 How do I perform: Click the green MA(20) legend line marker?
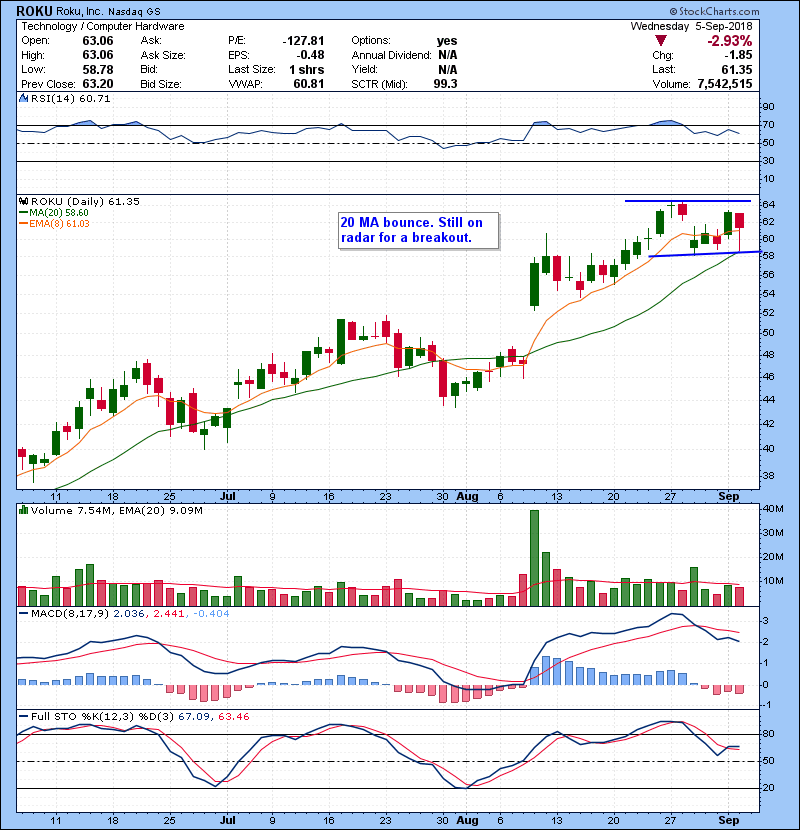coord(23,213)
